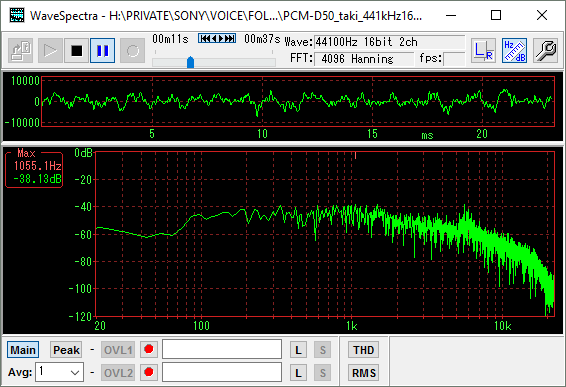Viewport: 566px width, 387px height.
Task: Click the seek navigation arrows control
Action: point(217,38)
